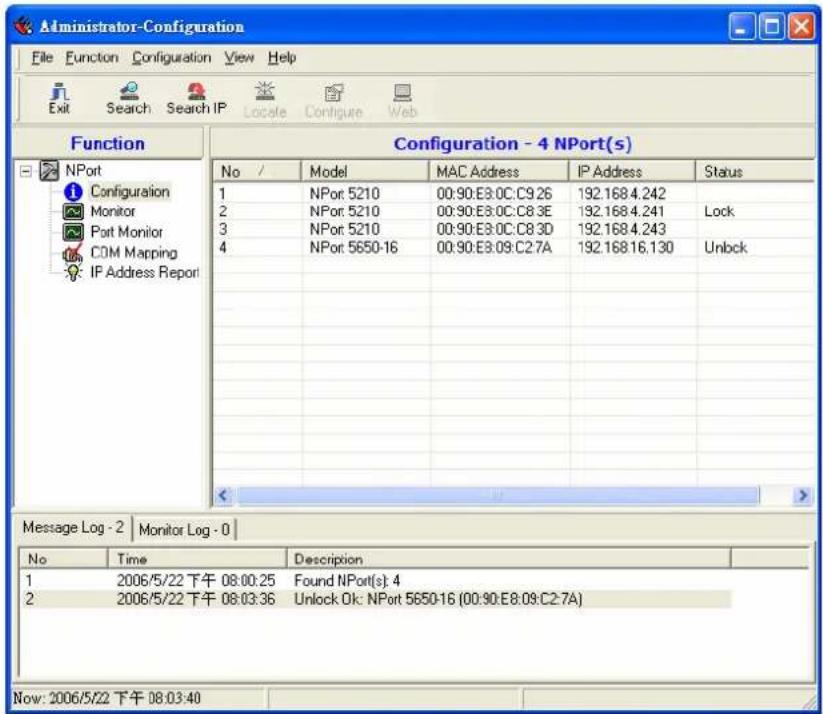Click the COM Mapping tree icon
The image size is (823, 714).
pyautogui.click(x=73, y=253)
